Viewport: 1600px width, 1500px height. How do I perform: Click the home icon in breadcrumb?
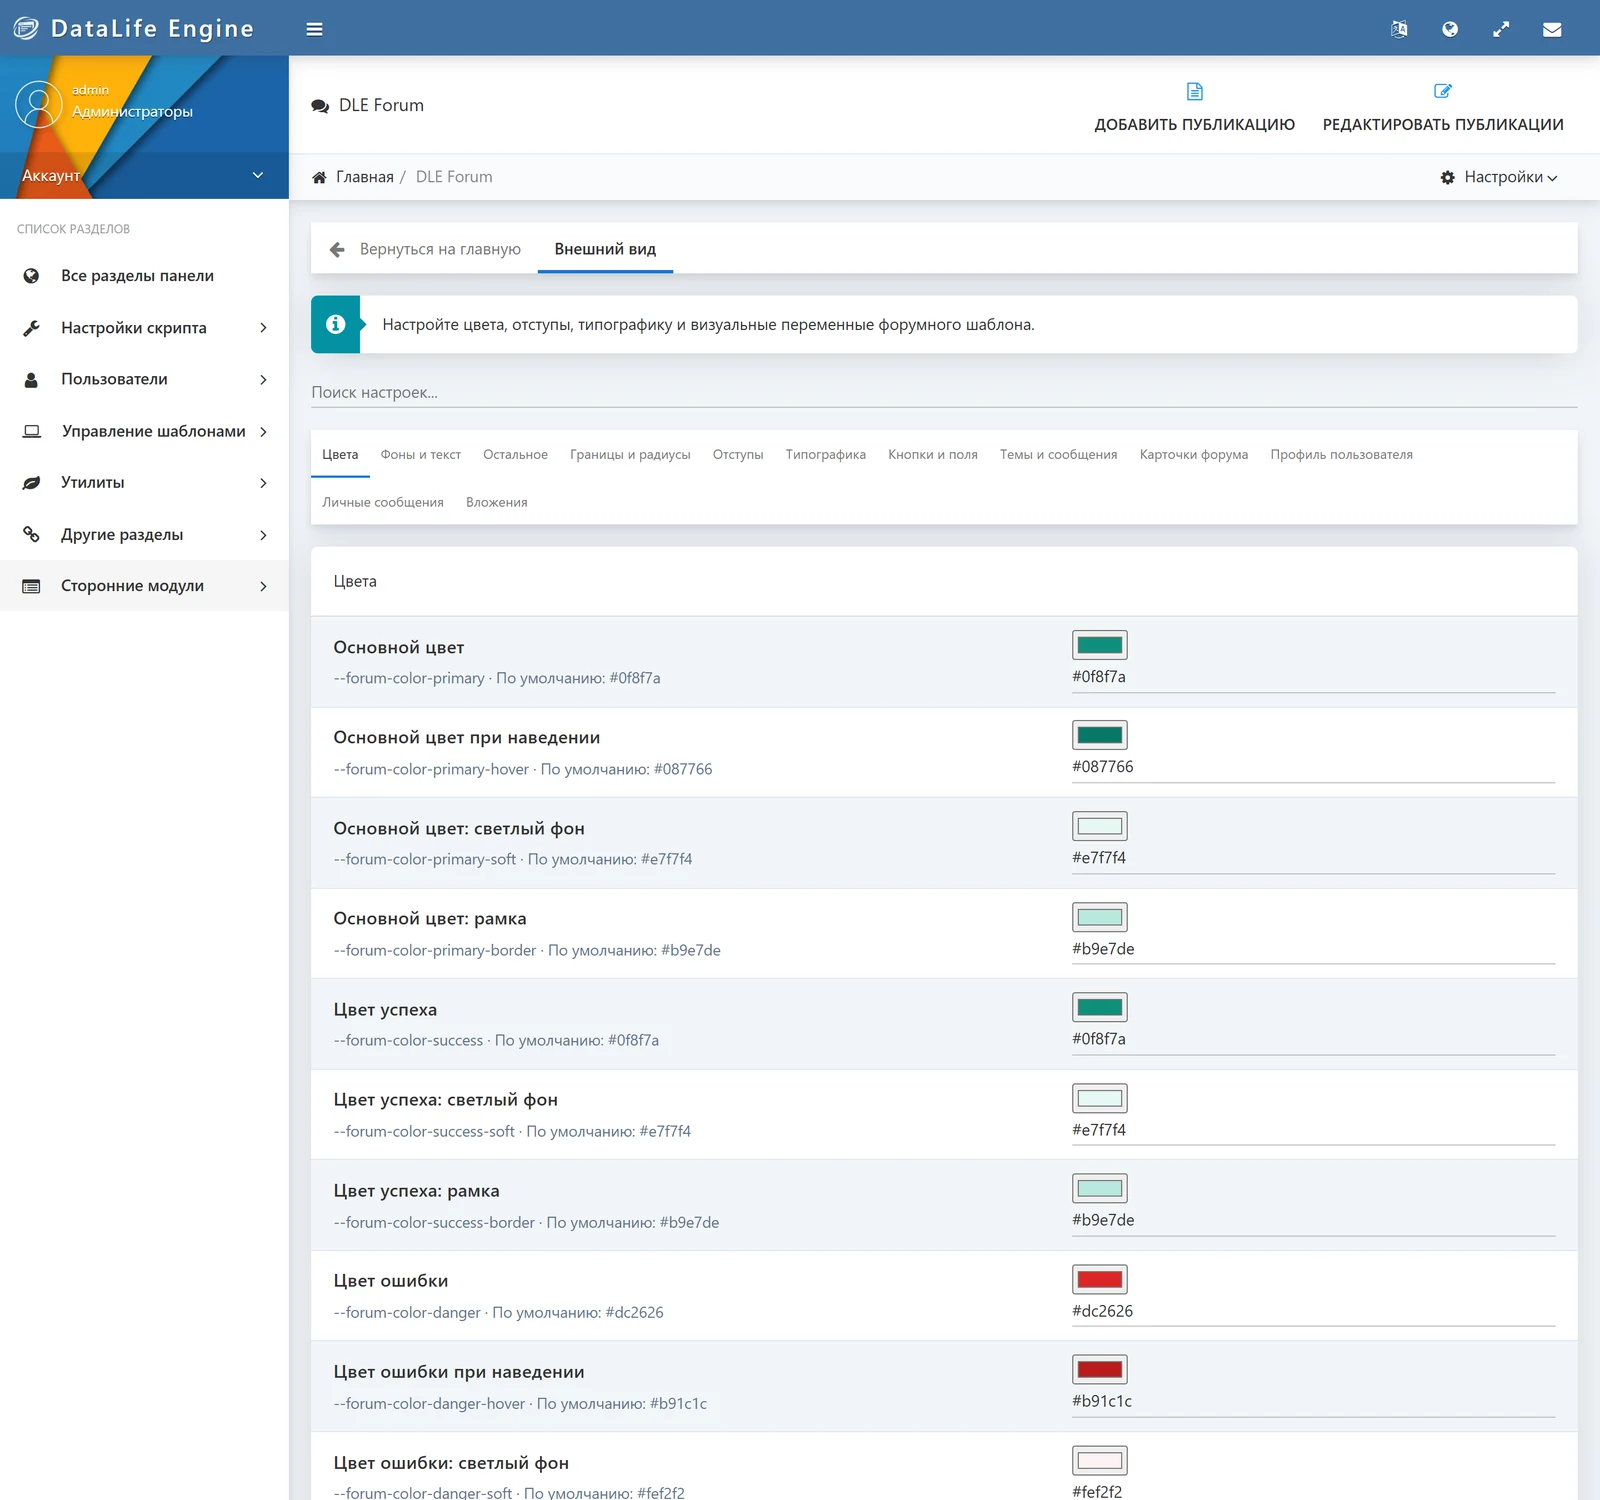319,177
